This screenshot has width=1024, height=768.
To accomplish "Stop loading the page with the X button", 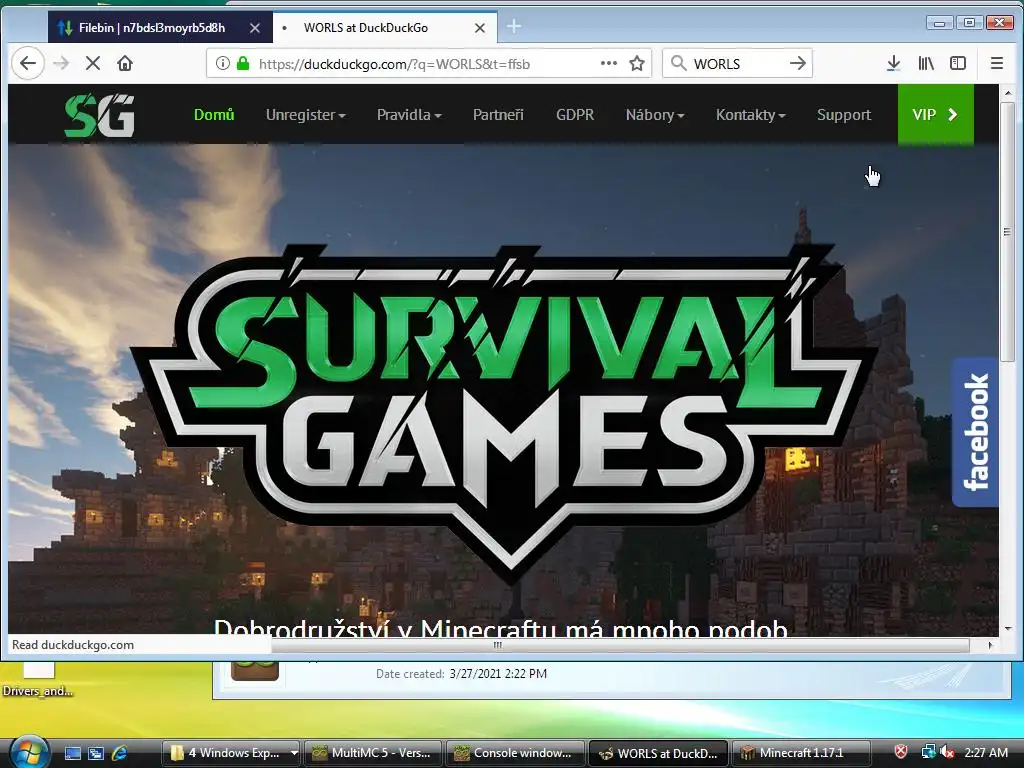I will pos(93,63).
